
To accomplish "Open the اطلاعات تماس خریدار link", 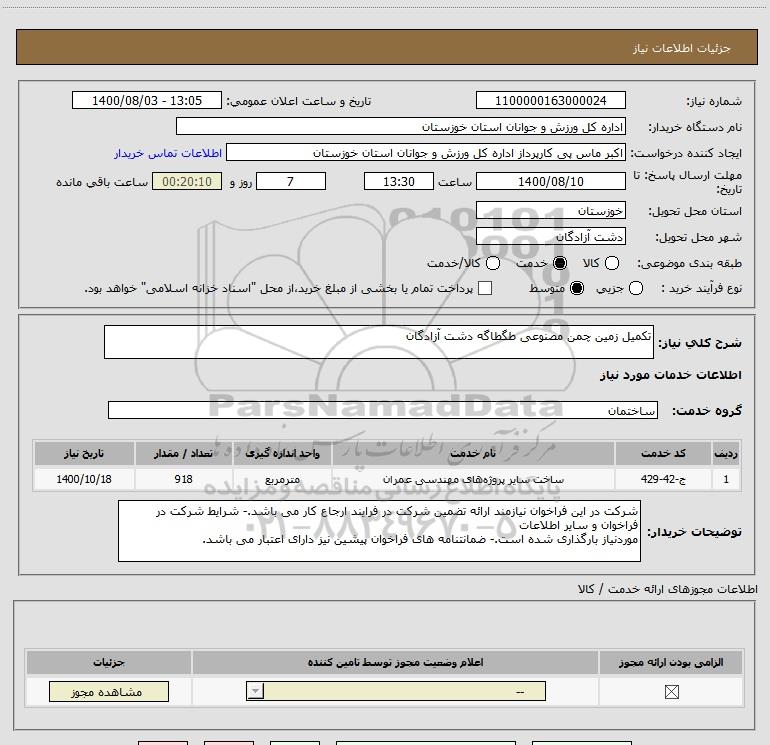I will 168,153.
